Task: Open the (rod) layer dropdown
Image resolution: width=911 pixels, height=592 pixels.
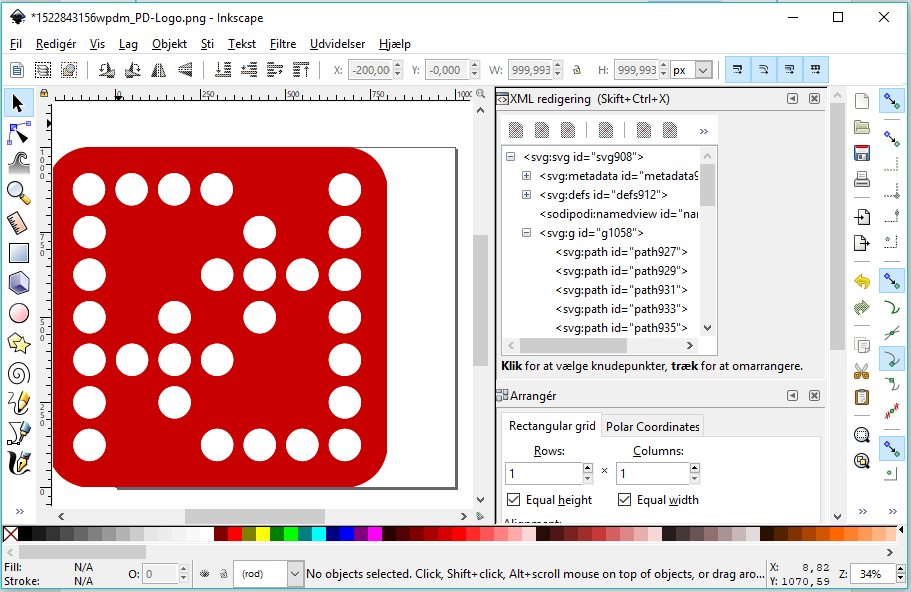Action: pyautogui.click(x=295, y=574)
